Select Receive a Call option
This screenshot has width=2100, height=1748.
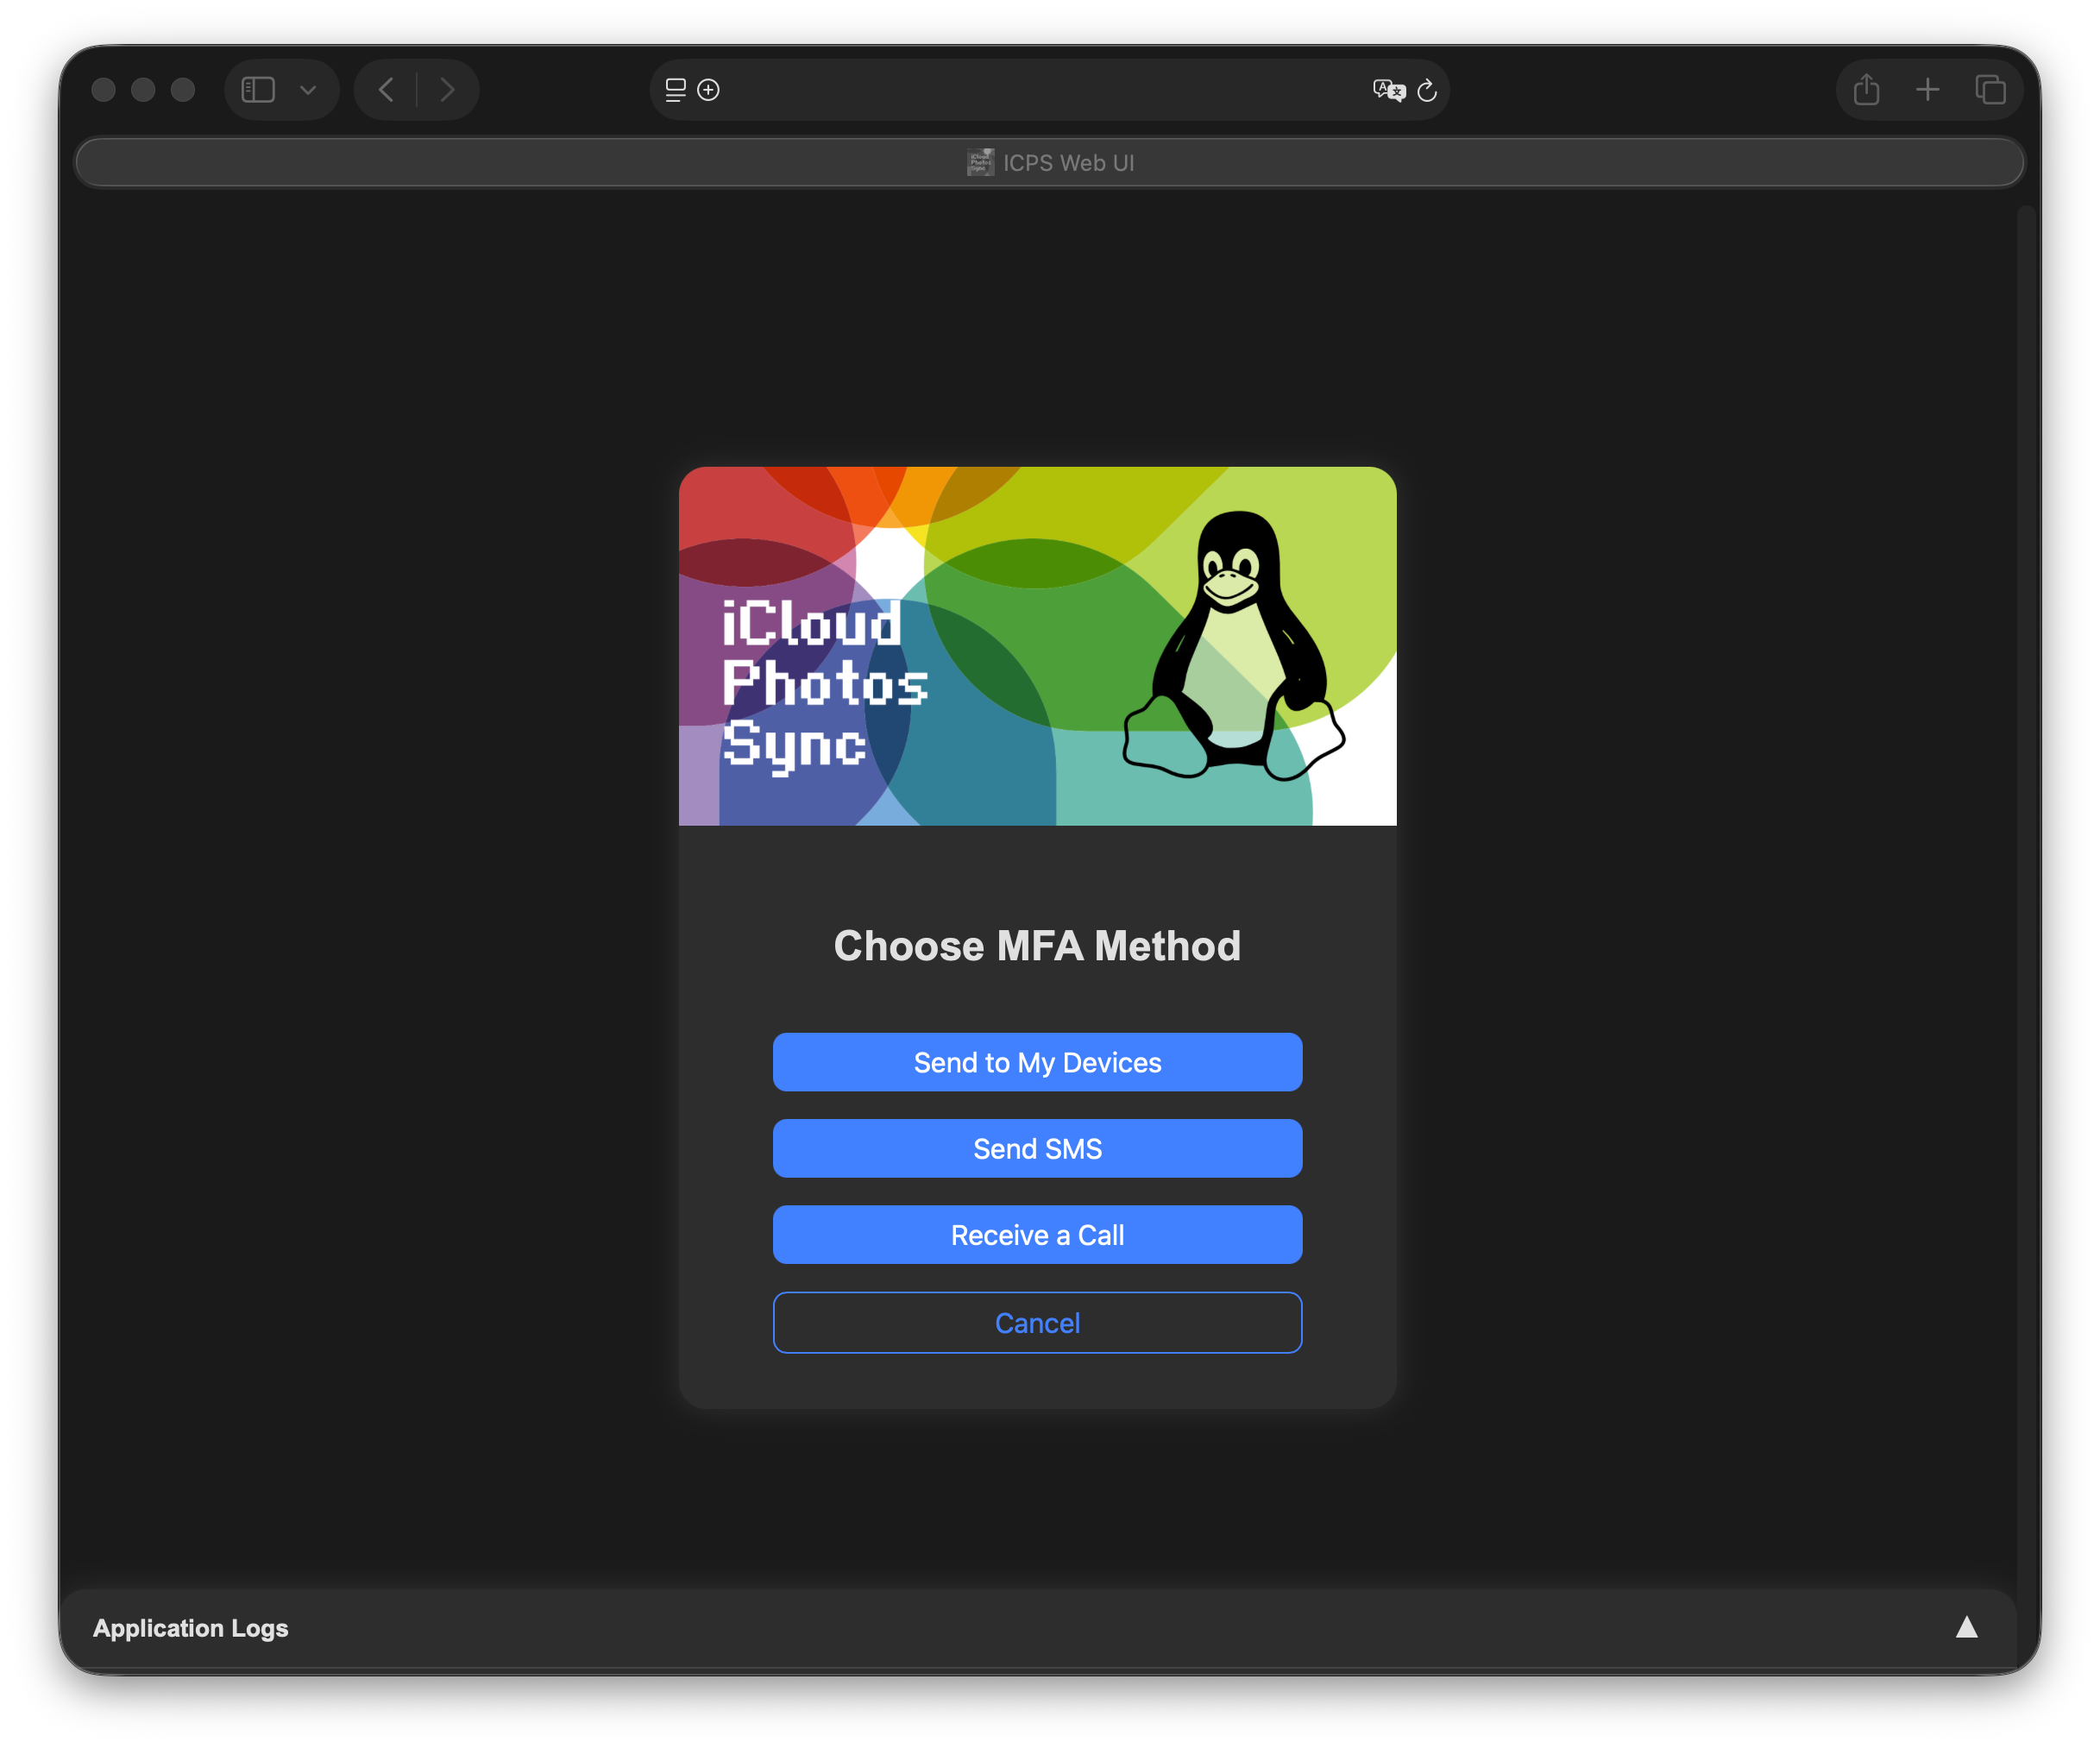click(x=1037, y=1234)
